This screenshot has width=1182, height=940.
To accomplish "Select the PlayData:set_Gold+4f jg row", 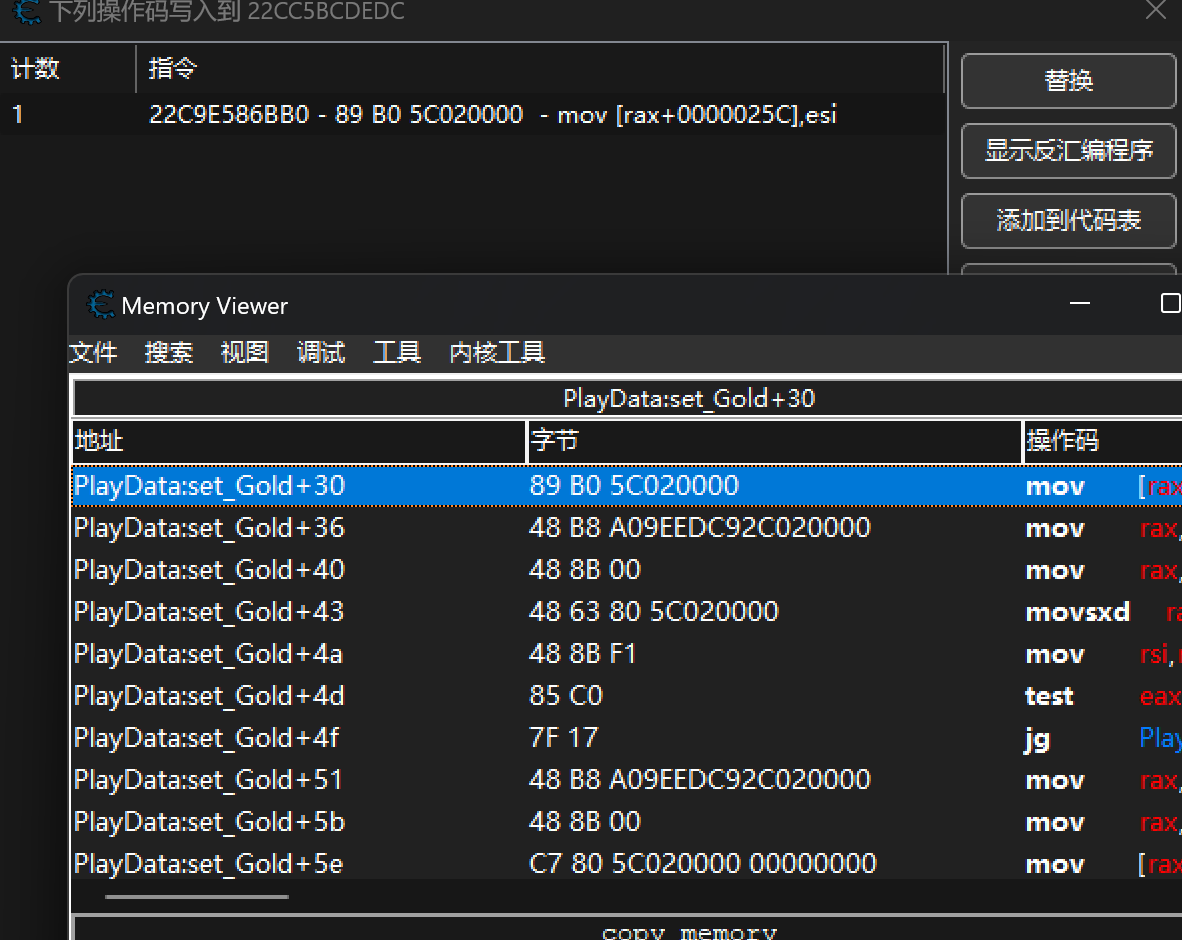I will pyautogui.click(x=627, y=737).
